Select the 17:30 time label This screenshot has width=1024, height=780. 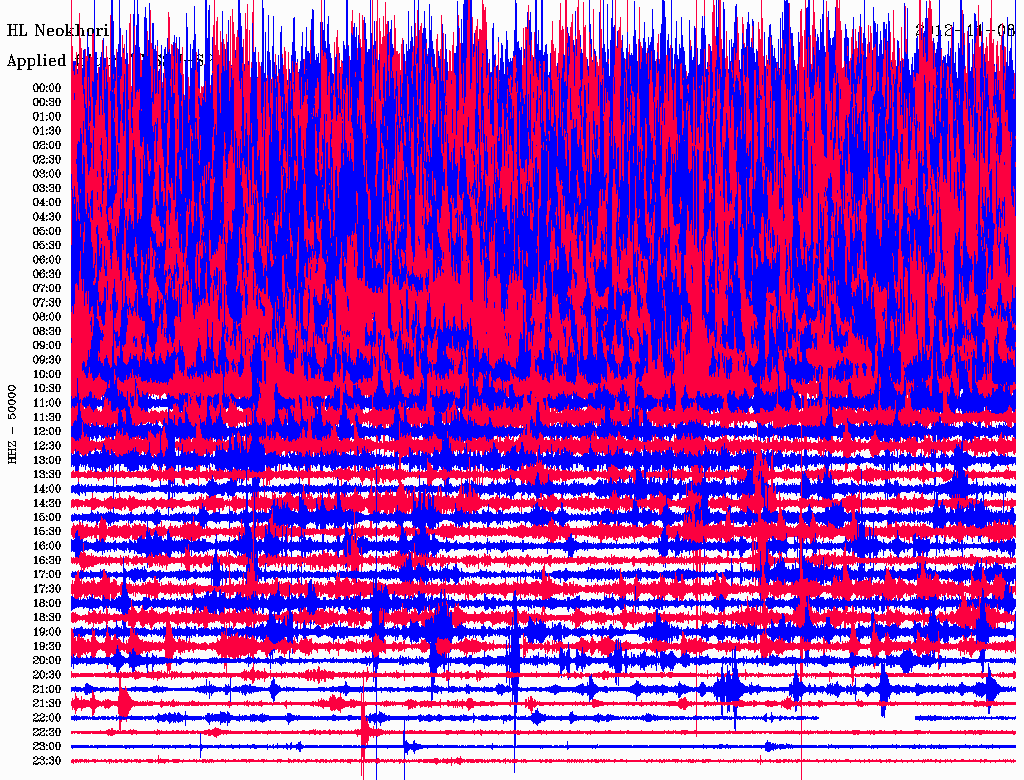click(47, 589)
